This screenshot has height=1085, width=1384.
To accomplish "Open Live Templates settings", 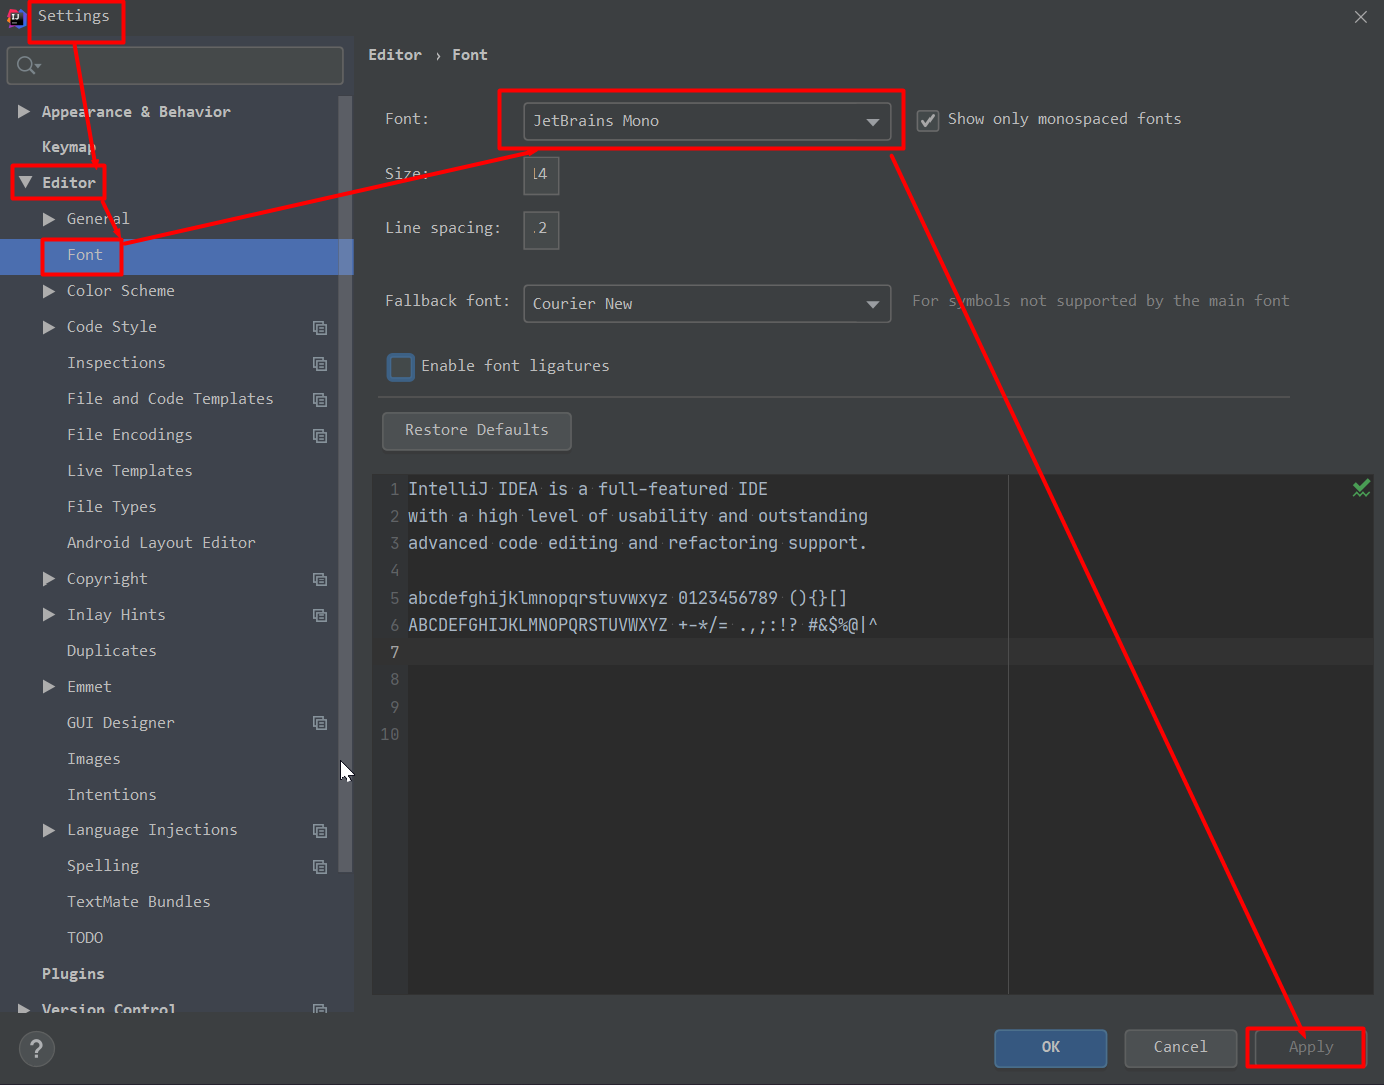I will (130, 471).
